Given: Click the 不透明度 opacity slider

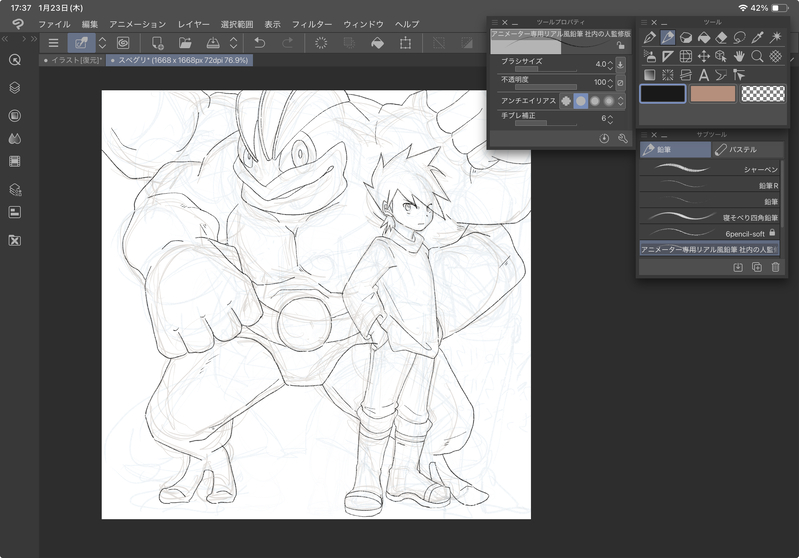Looking at the screenshot, I should coord(545,87).
